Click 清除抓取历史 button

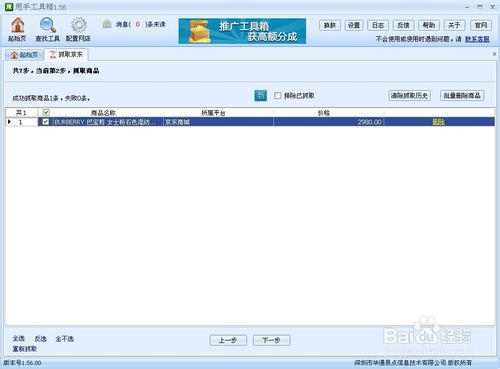pyautogui.click(x=409, y=96)
